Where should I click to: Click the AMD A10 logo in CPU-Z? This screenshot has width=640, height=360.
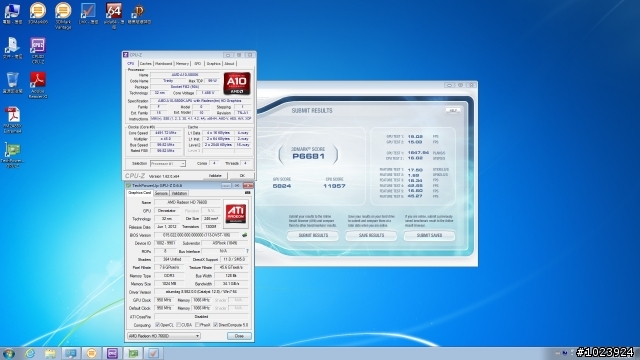(237, 83)
